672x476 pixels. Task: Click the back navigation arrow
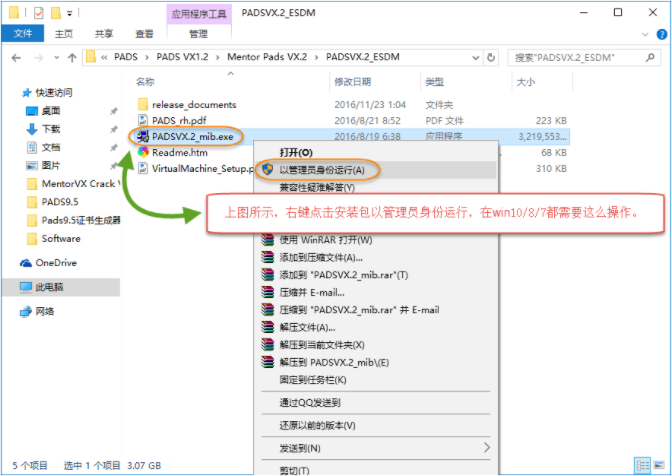16,57
